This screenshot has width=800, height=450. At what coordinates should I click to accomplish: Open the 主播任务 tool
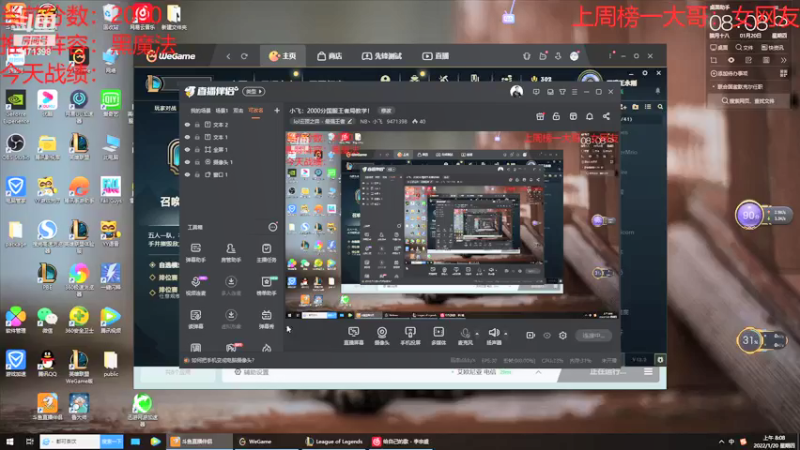pyautogui.click(x=266, y=253)
